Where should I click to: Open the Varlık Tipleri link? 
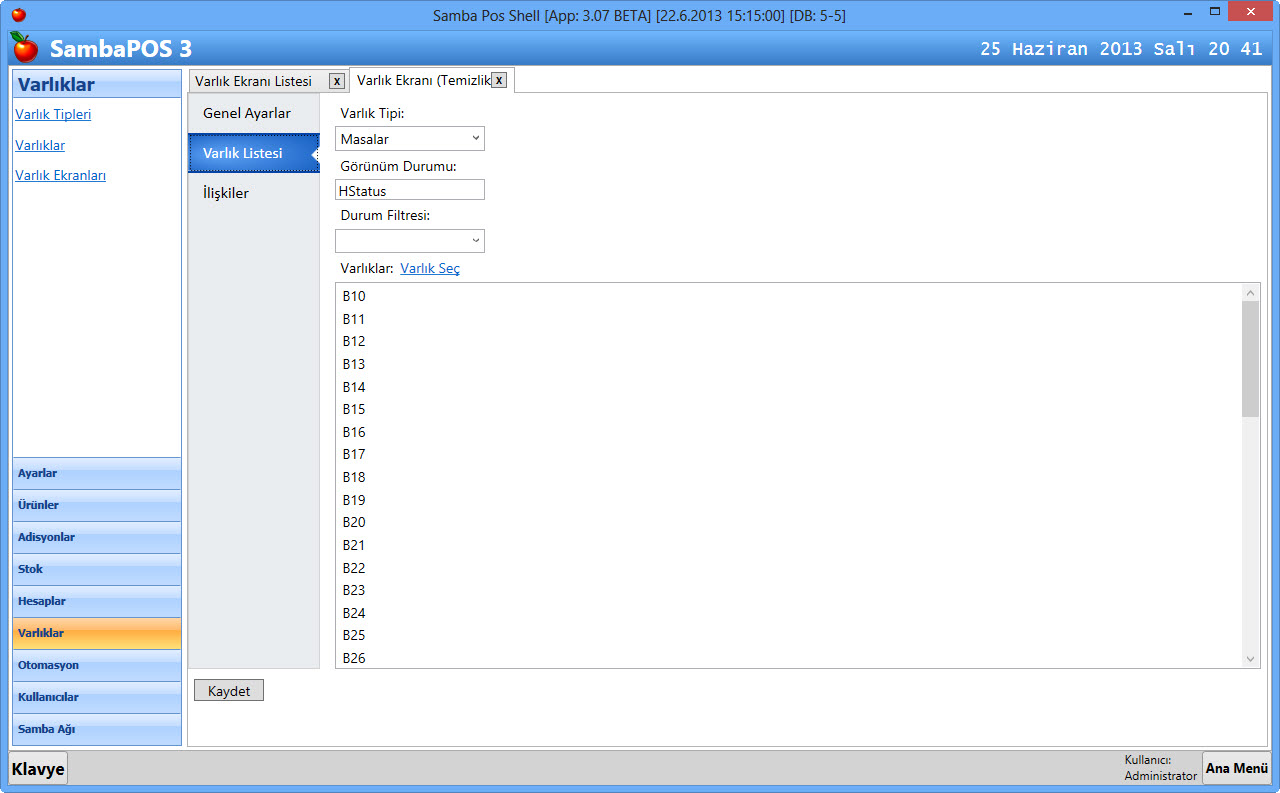point(53,114)
